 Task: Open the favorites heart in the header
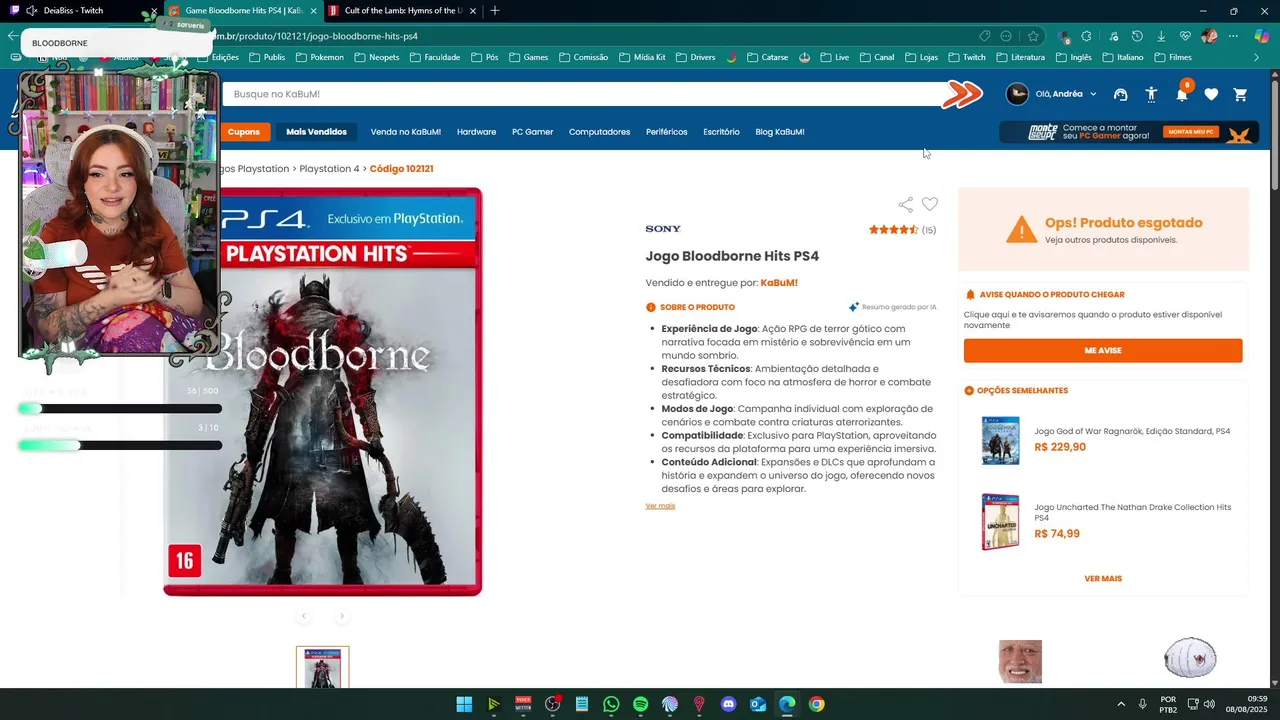pyautogui.click(x=1211, y=94)
